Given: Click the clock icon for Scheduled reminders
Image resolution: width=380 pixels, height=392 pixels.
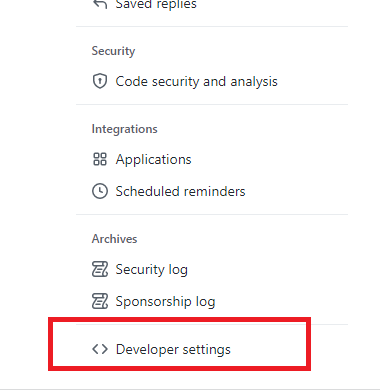Looking at the screenshot, I should pyautogui.click(x=100, y=191).
